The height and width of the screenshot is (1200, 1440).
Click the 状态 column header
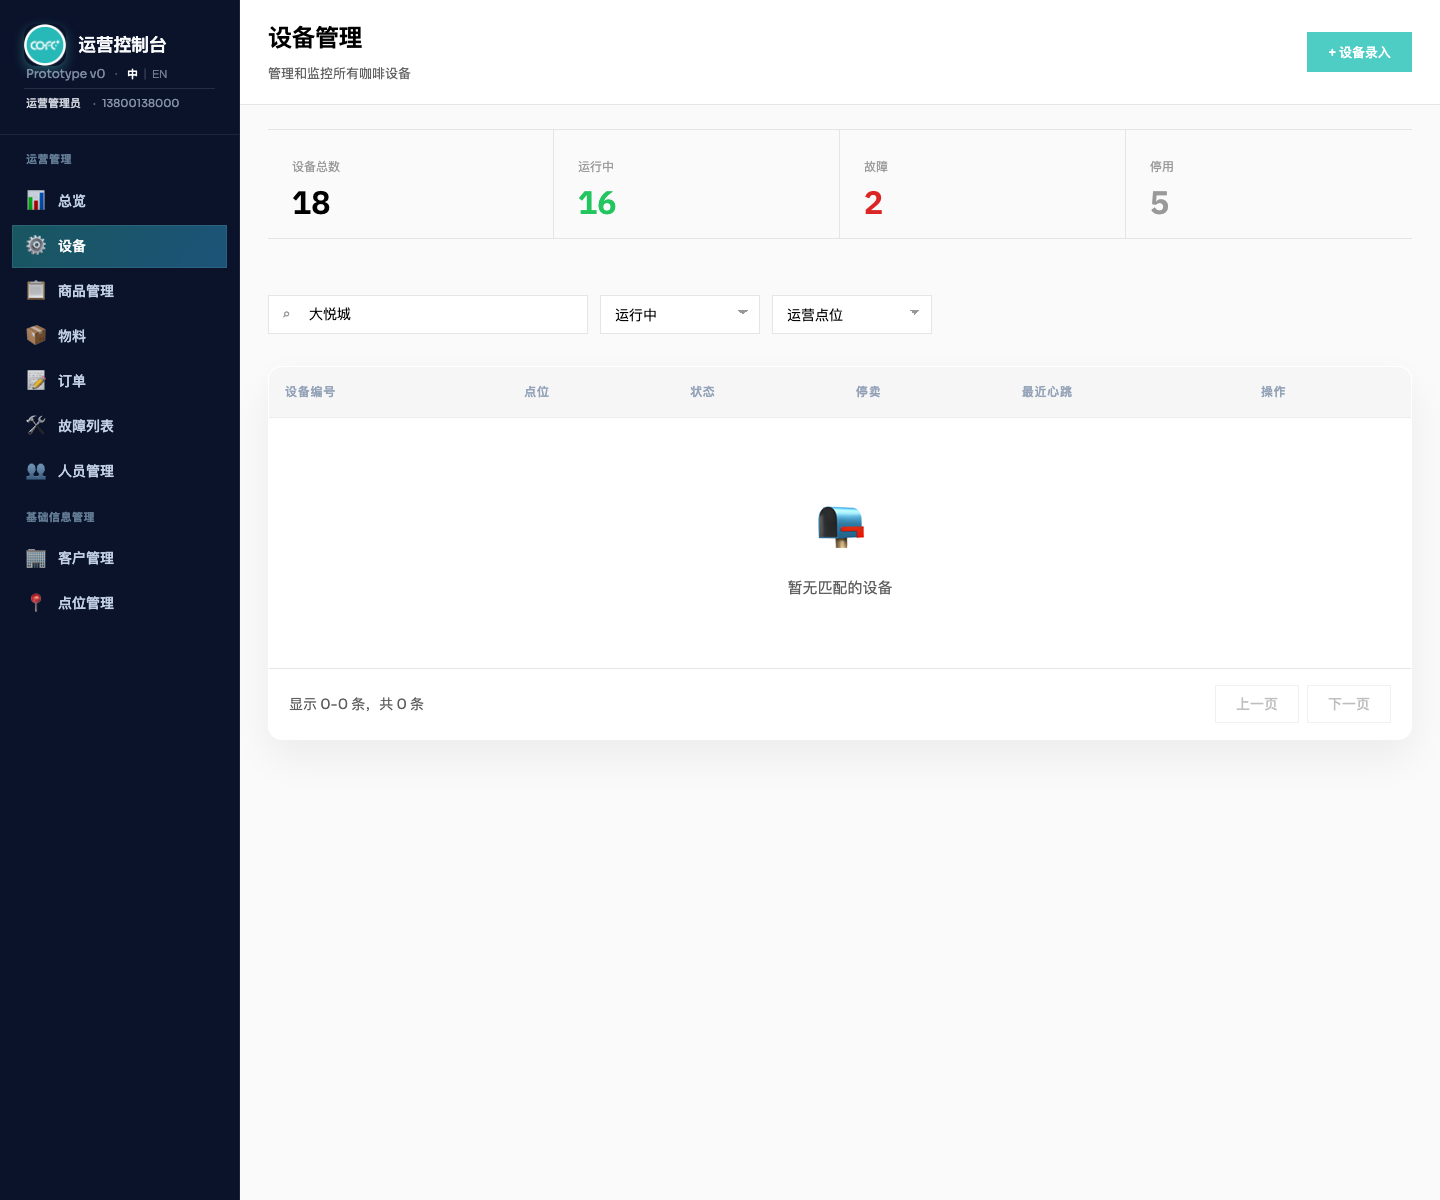703,392
